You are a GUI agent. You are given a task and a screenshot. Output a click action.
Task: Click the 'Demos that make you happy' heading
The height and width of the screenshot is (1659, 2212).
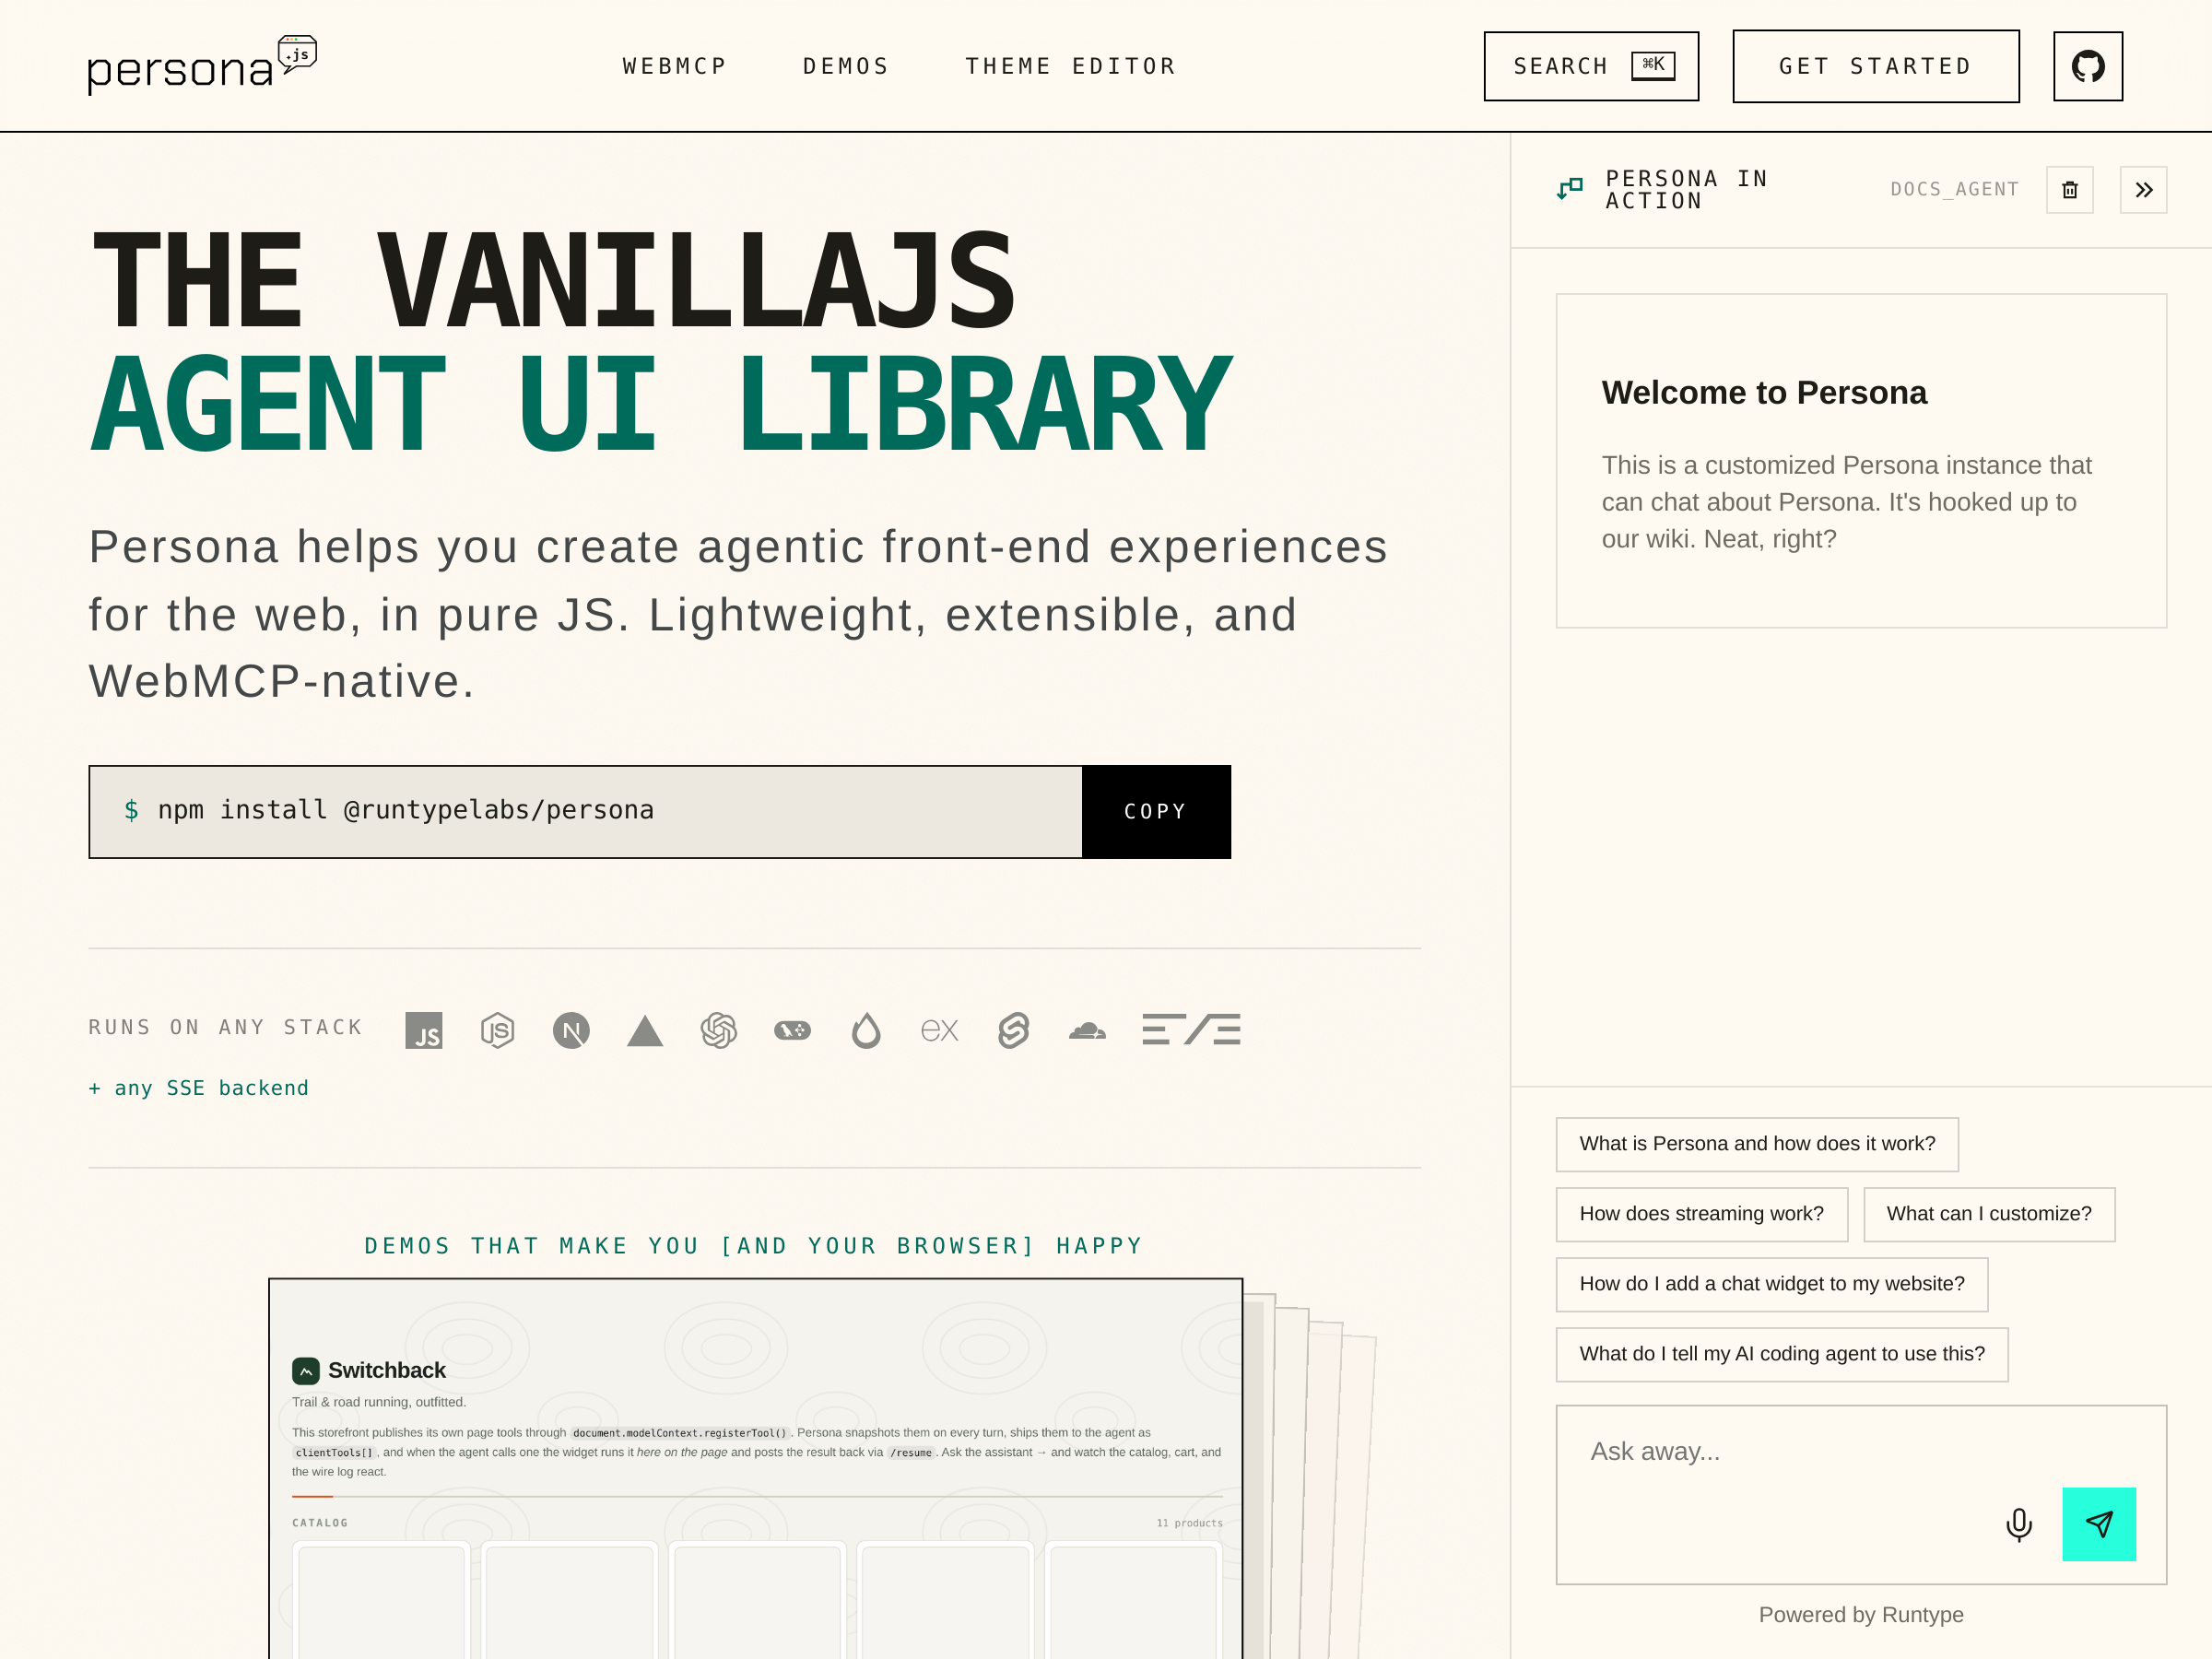pyautogui.click(x=754, y=1246)
